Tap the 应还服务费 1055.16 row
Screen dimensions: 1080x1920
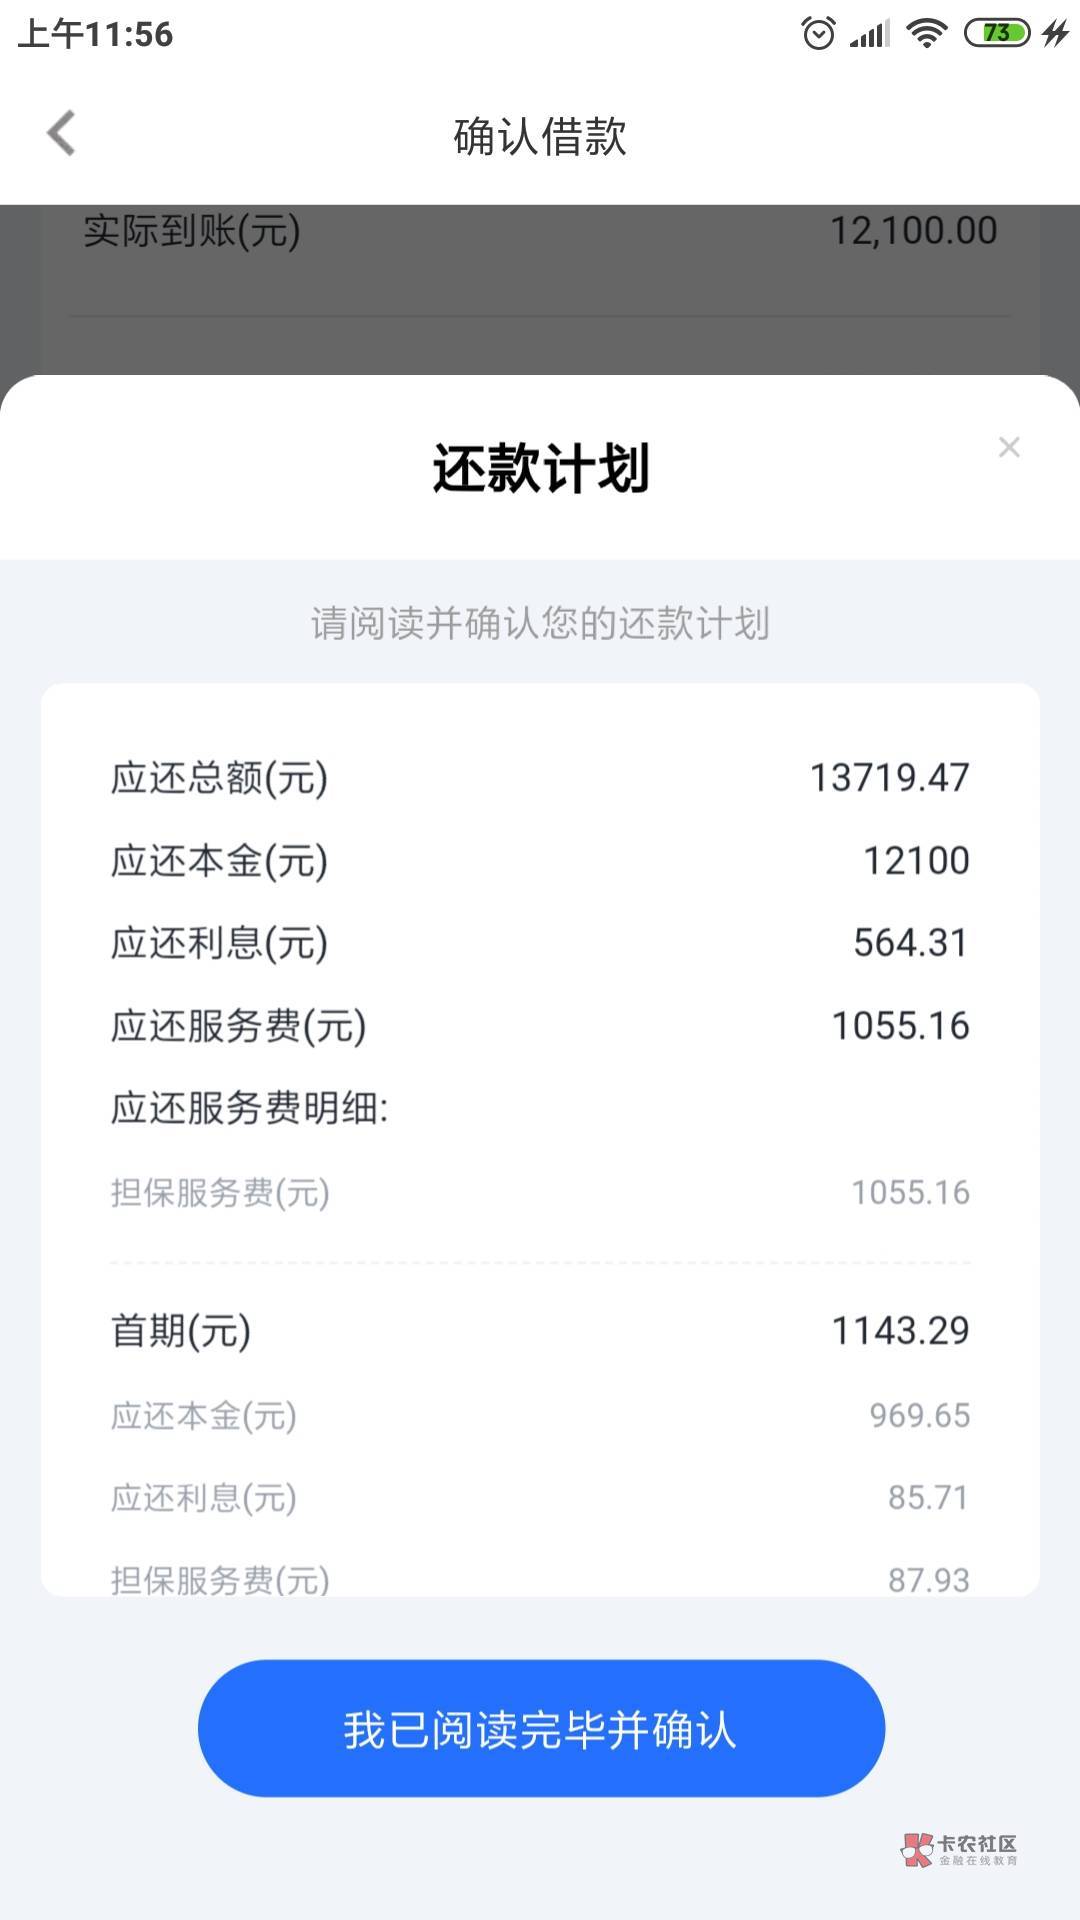(540, 1026)
